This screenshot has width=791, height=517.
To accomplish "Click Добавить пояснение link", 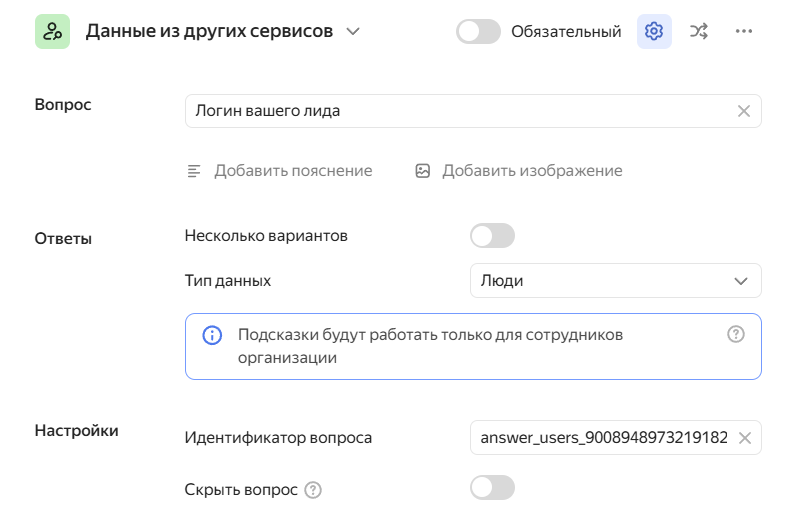I will [x=292, y=171].
